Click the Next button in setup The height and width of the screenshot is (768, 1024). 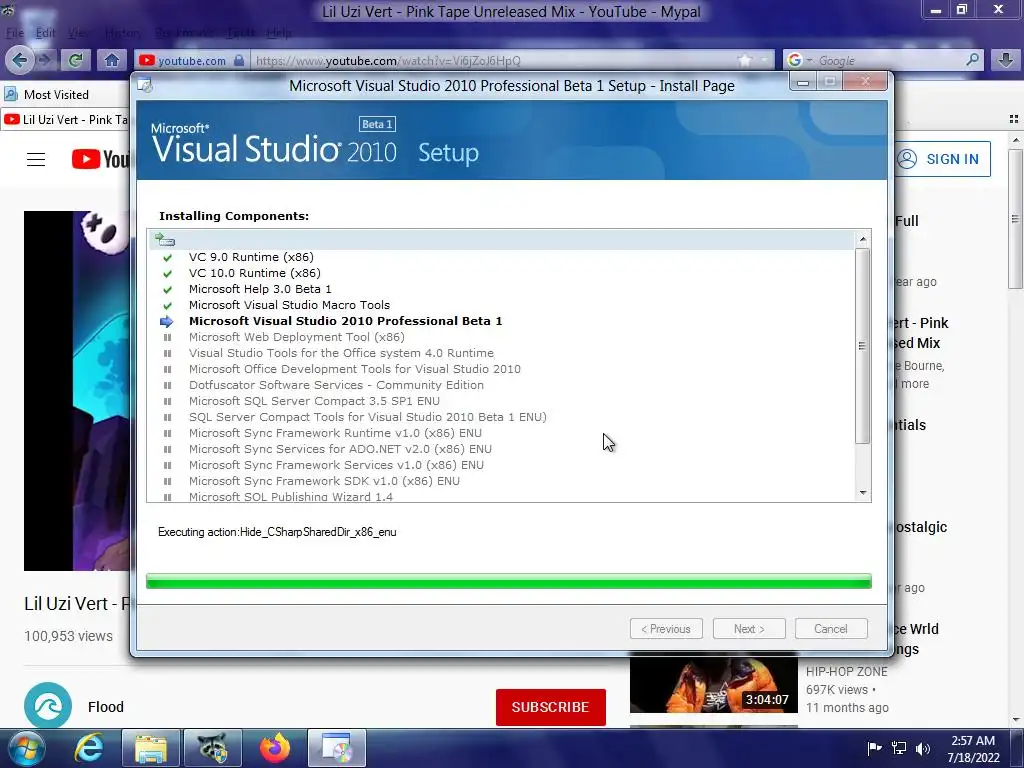[x=749, y=629]
